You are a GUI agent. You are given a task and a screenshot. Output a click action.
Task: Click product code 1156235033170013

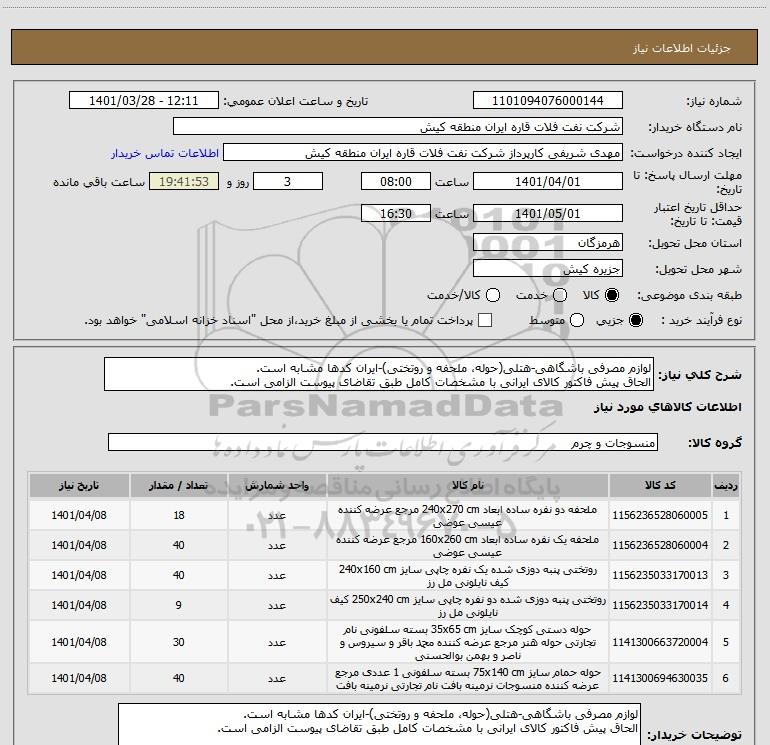click(660, 575)
